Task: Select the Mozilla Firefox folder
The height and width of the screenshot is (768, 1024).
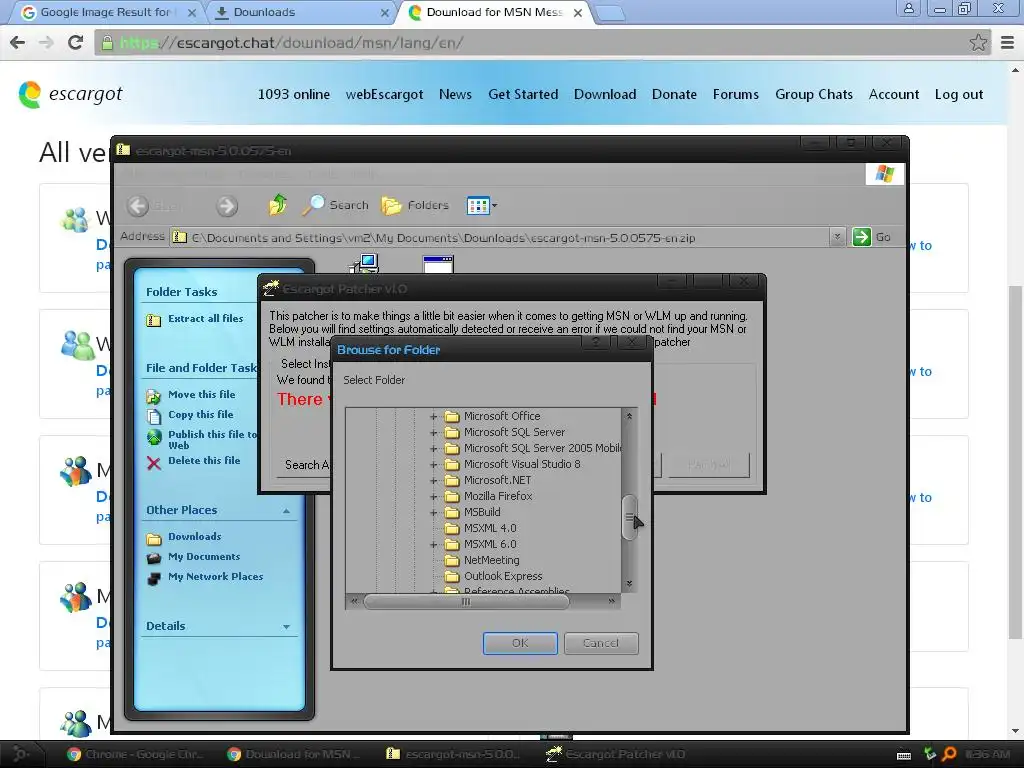Action: (498, 496)
